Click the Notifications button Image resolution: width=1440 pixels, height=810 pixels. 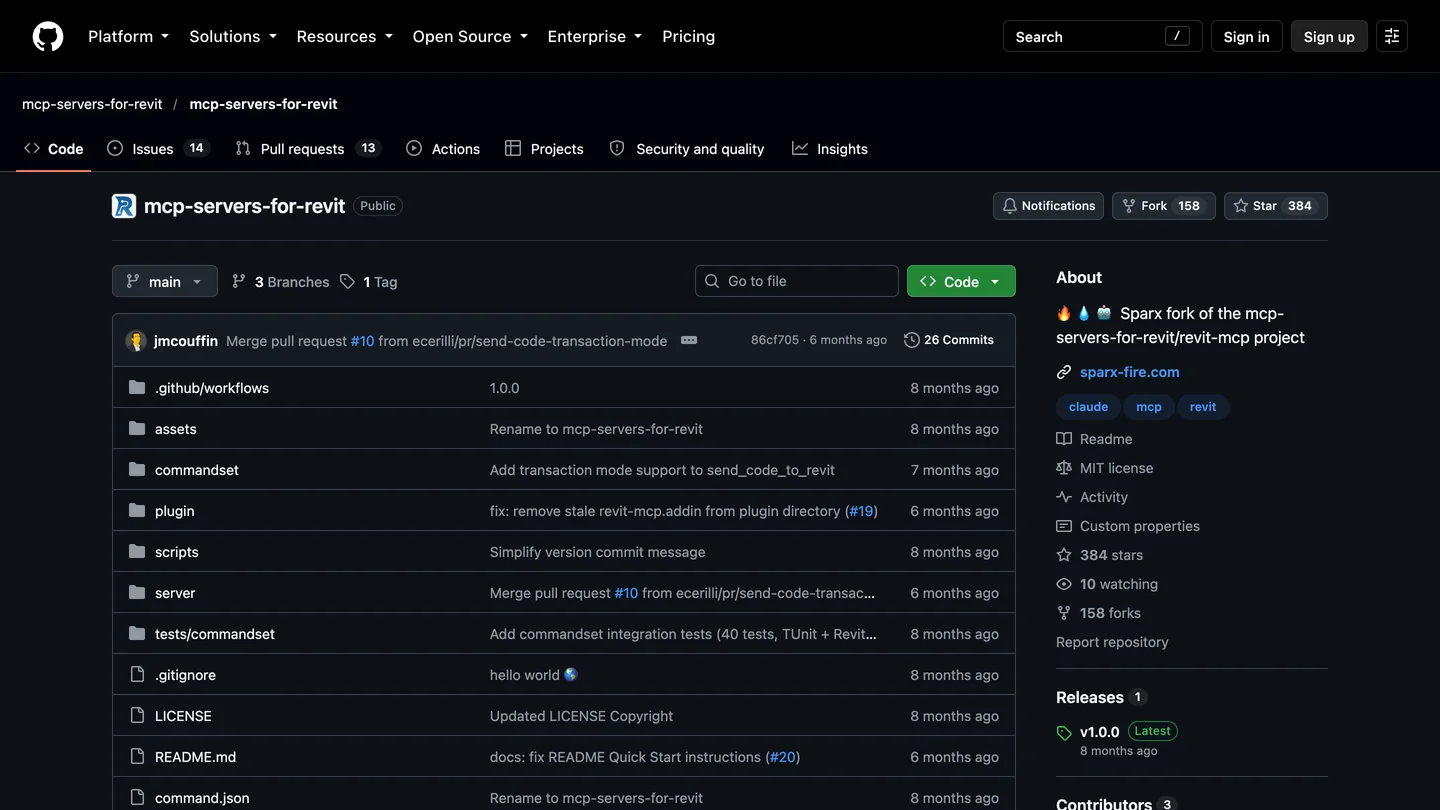(1048, 206)
